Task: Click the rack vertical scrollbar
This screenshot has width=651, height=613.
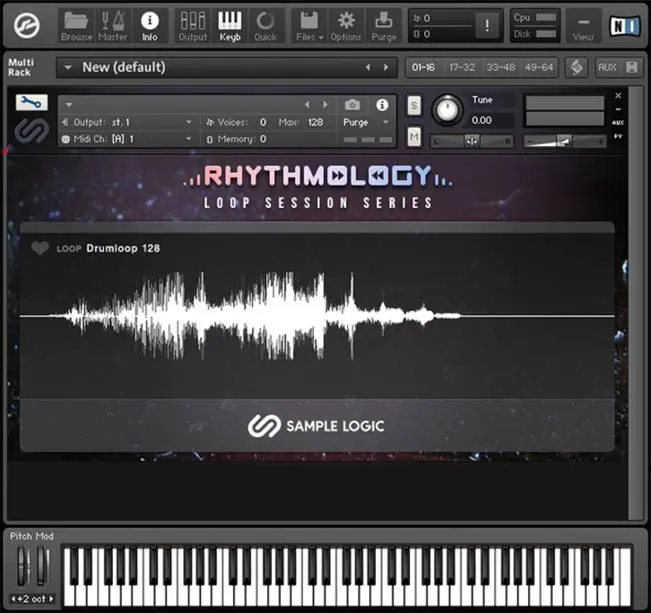Action: click(635, 303)
